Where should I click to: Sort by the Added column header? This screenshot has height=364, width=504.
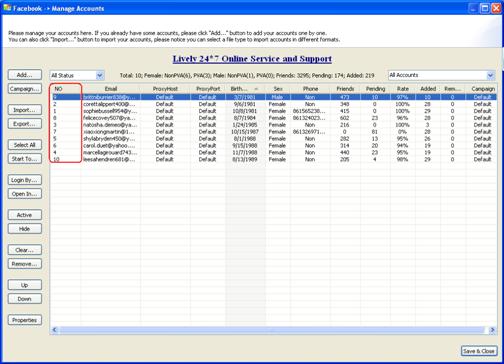point(428,89)
